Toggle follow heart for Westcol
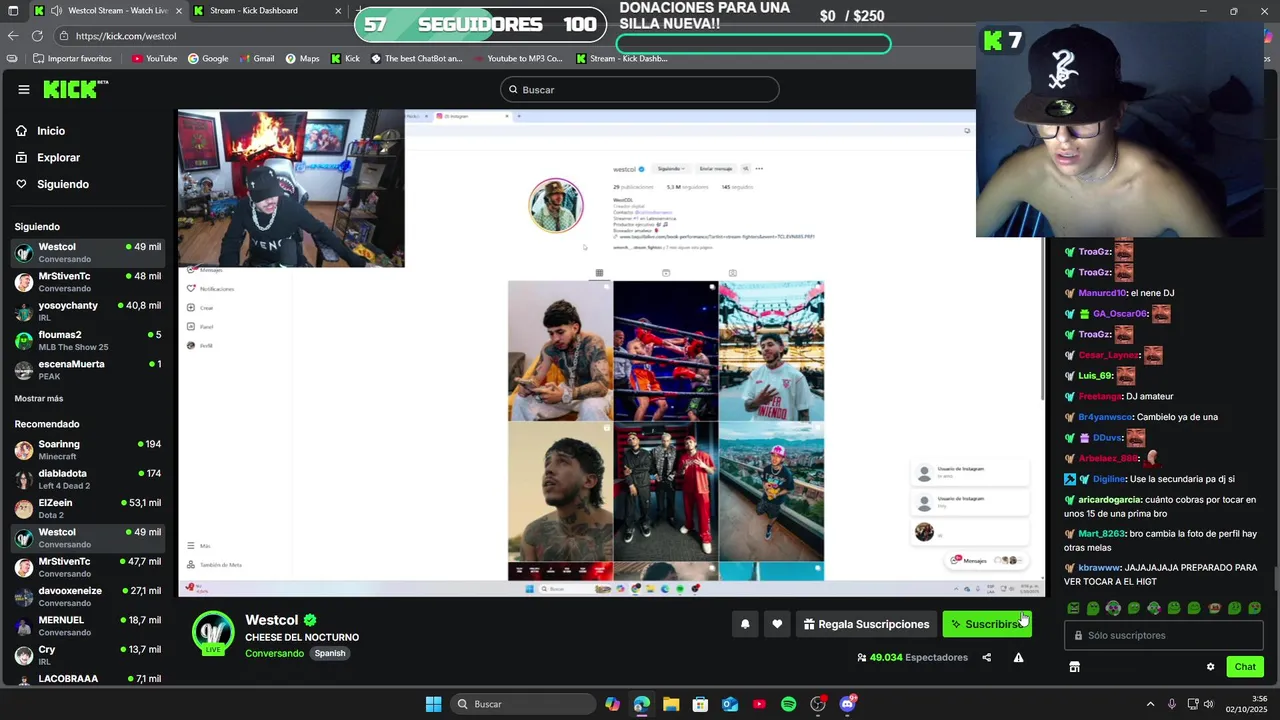This screenshot has width=1280, height=720. (777, 624)
